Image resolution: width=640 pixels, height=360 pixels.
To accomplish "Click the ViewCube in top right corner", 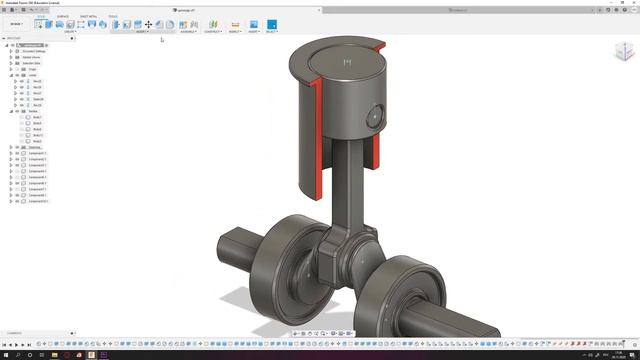I will tap(624, 52).
